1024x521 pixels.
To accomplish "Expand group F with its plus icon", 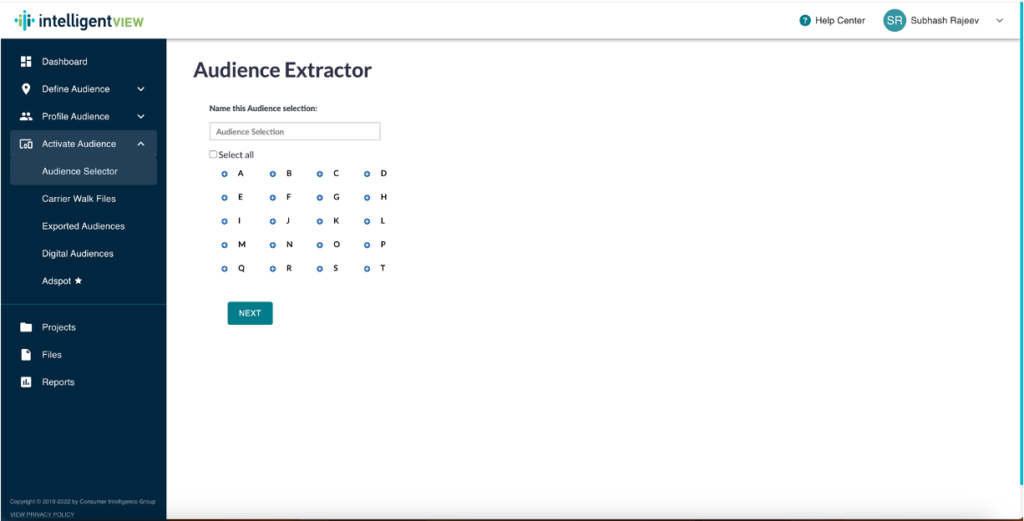I will 273,197.
